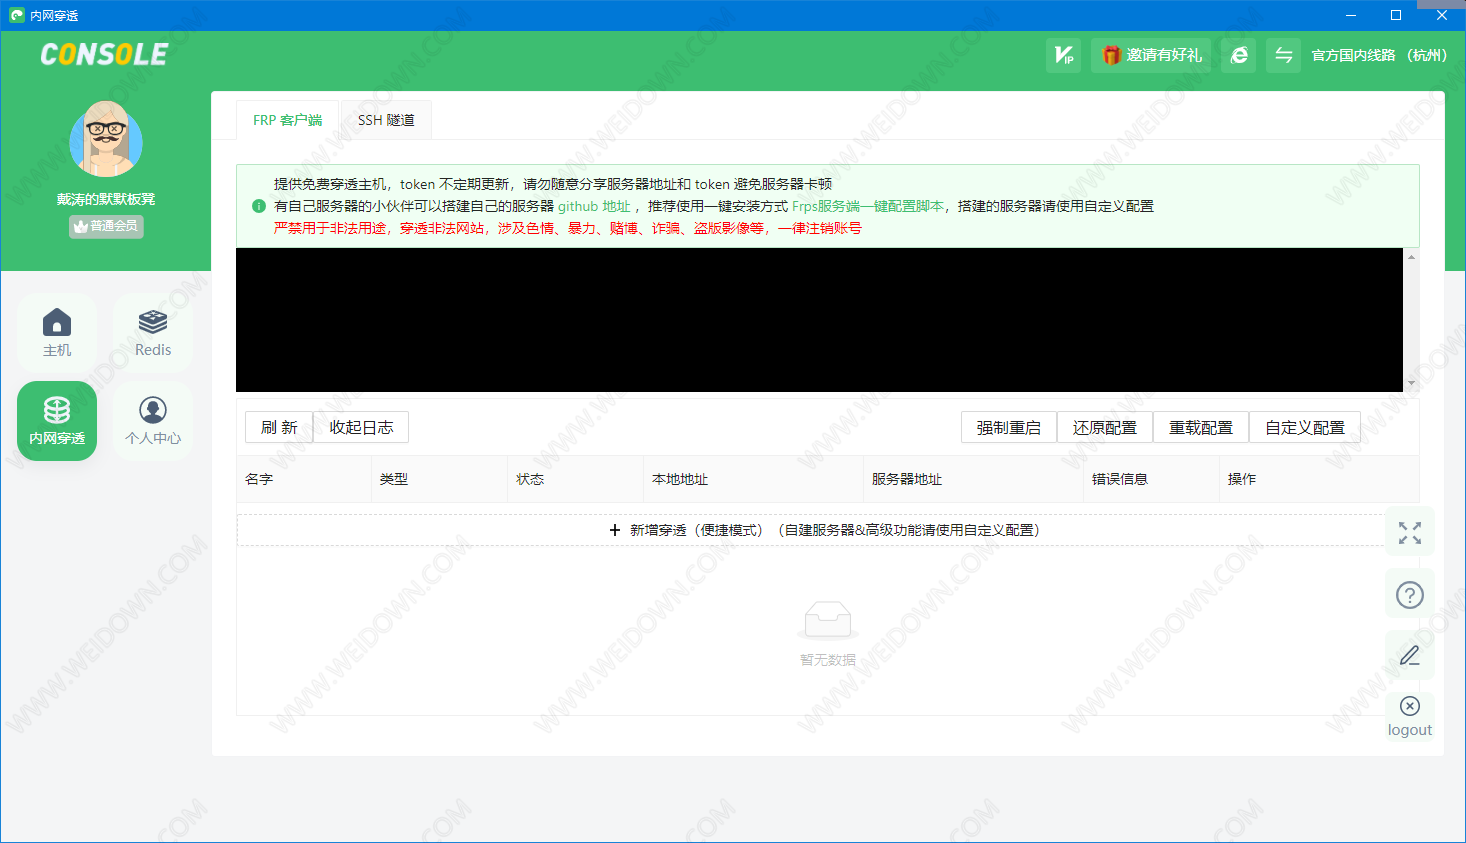Click the 还原配置 button
Image resolution: width=1466 pixels, height=843 pixels.
pos(1105,427)
